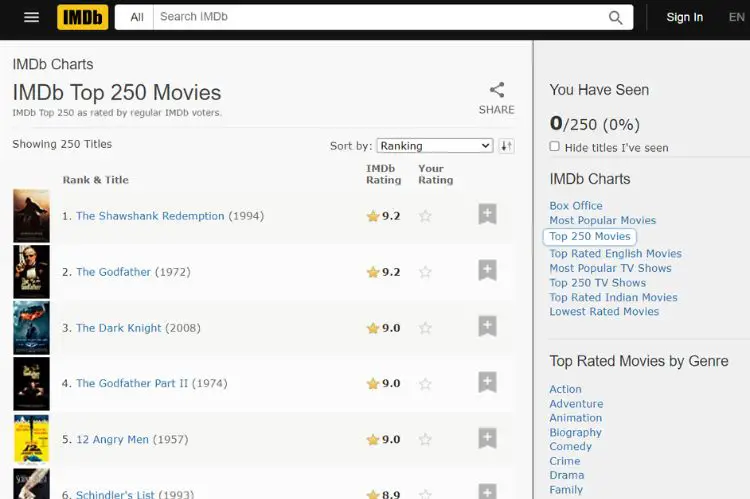Click the search magnifier icon

pyautogui.click(x=615, y=18)
